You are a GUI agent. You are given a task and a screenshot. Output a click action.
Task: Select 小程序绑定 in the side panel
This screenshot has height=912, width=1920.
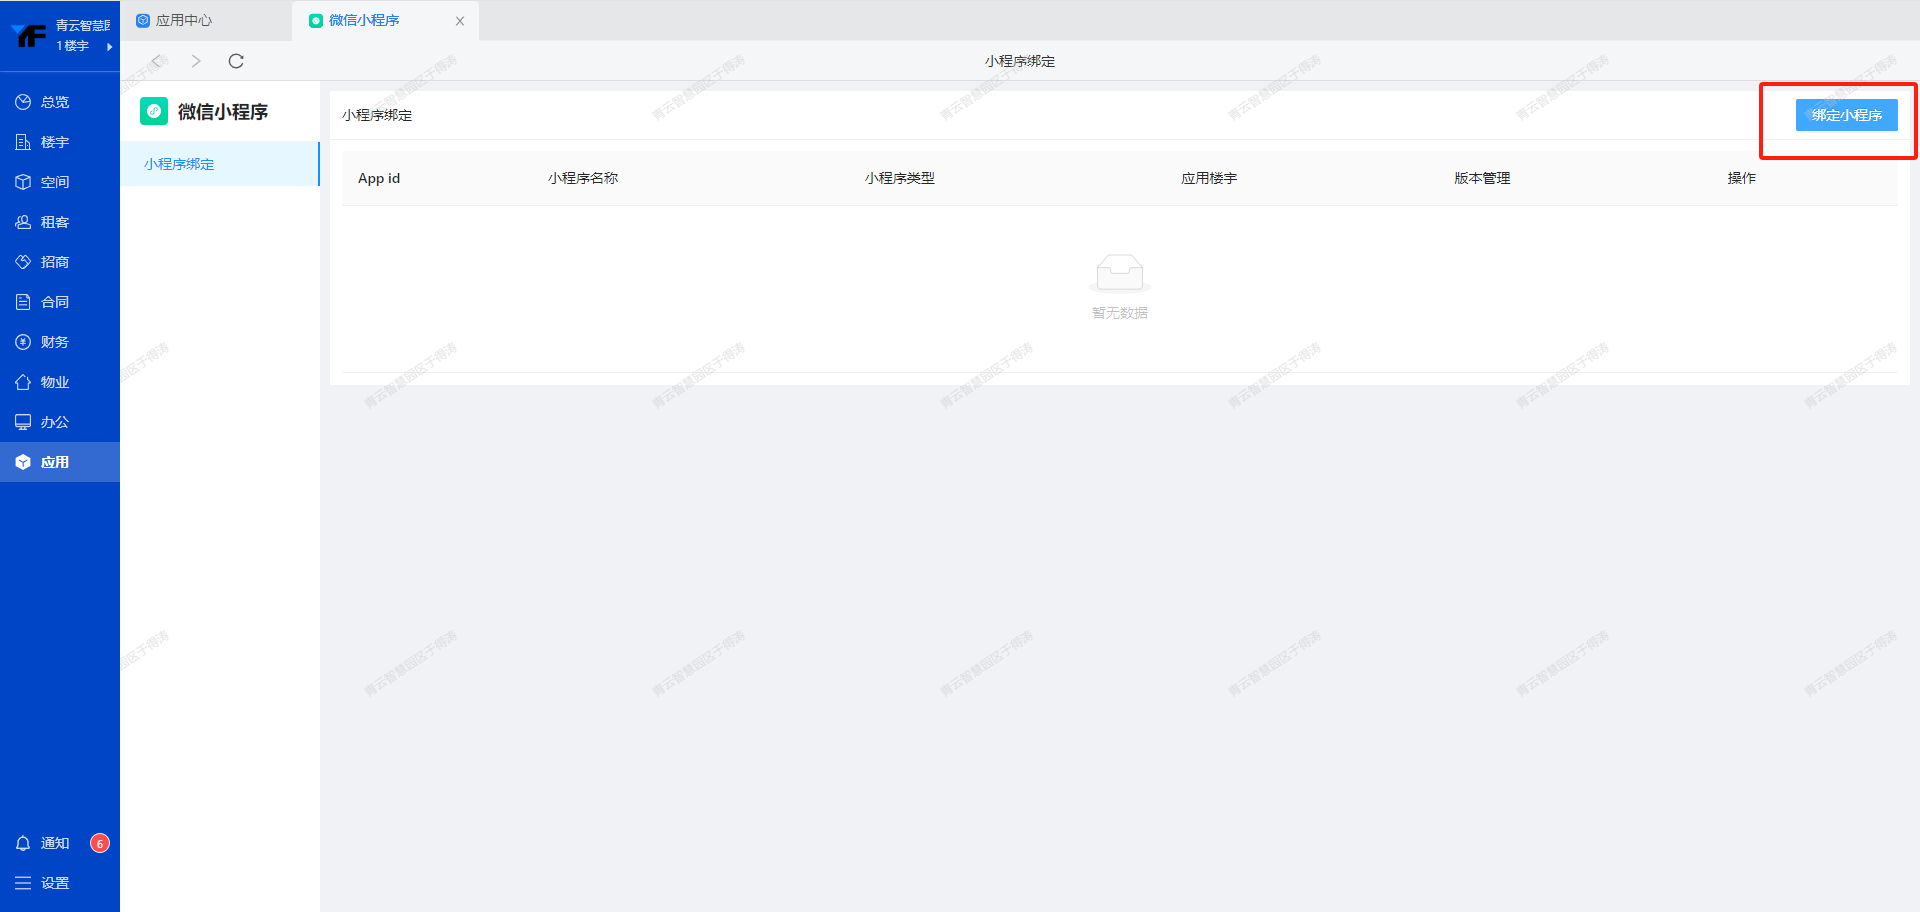[x=179, y=164]
